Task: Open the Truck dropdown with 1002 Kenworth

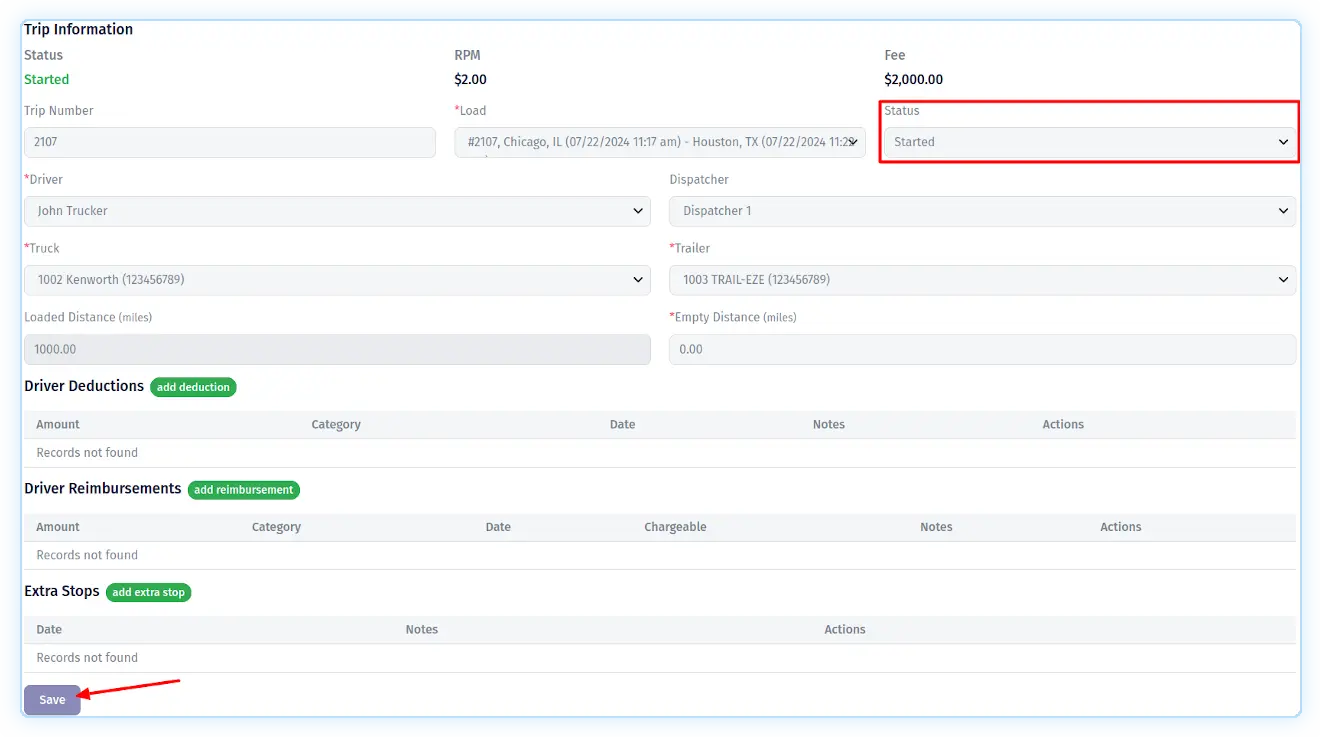Action: (x=336, y=280)
